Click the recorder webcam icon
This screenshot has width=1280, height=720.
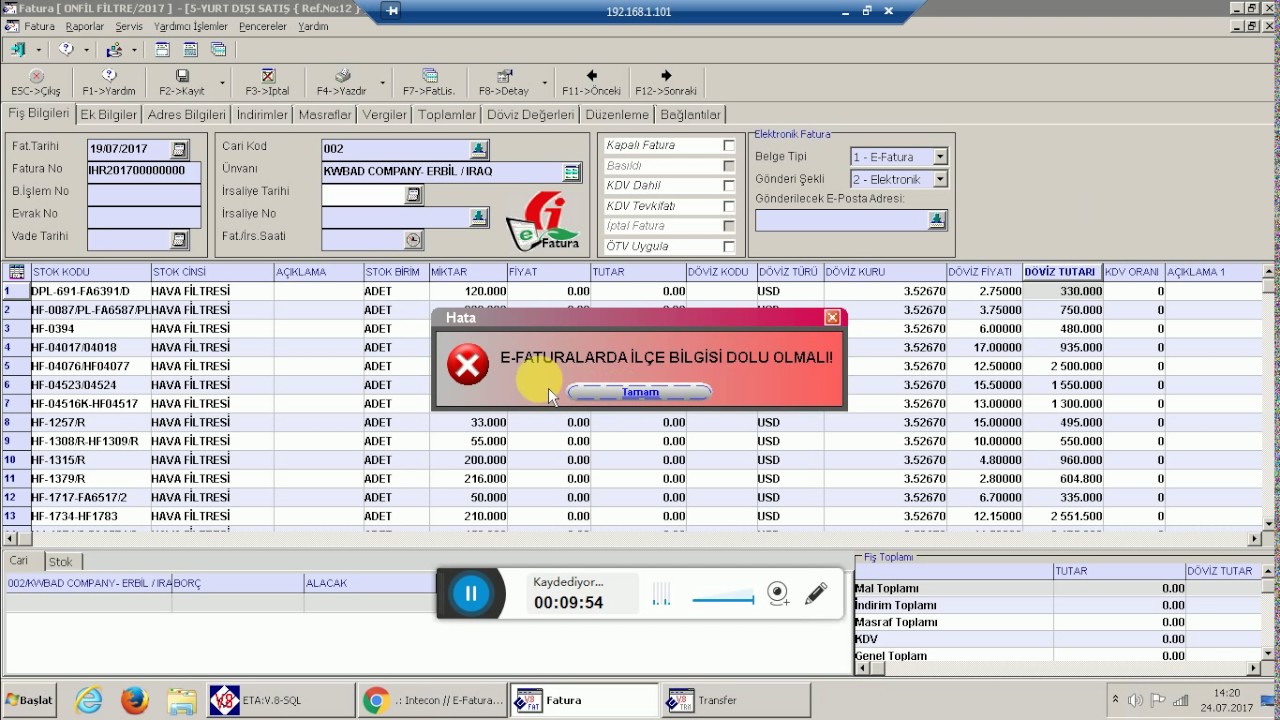[778, 594]
